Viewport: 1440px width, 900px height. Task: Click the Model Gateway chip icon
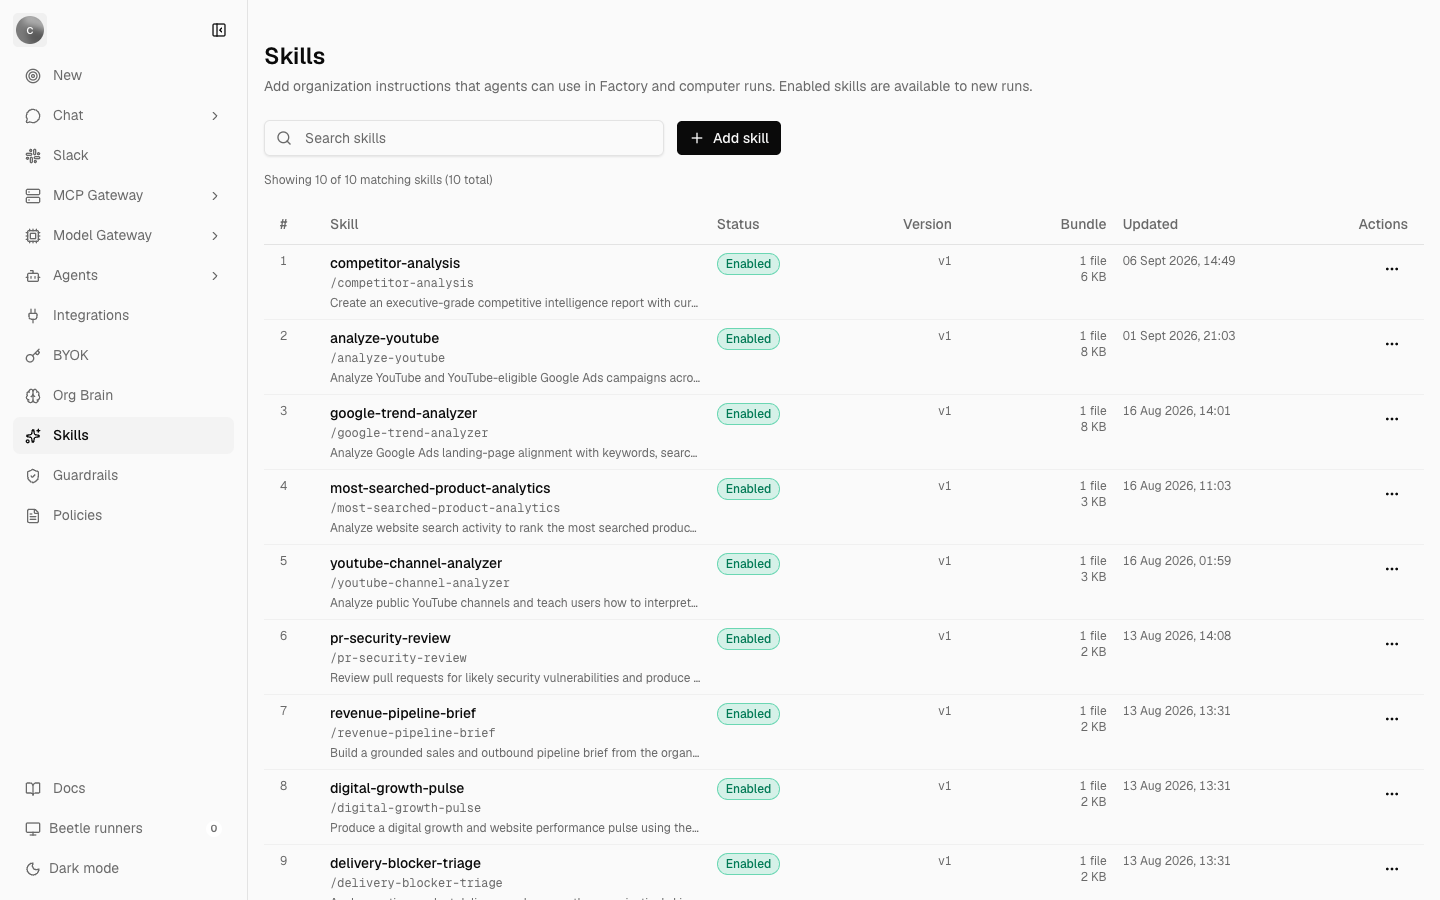click(x=33, y=236)
